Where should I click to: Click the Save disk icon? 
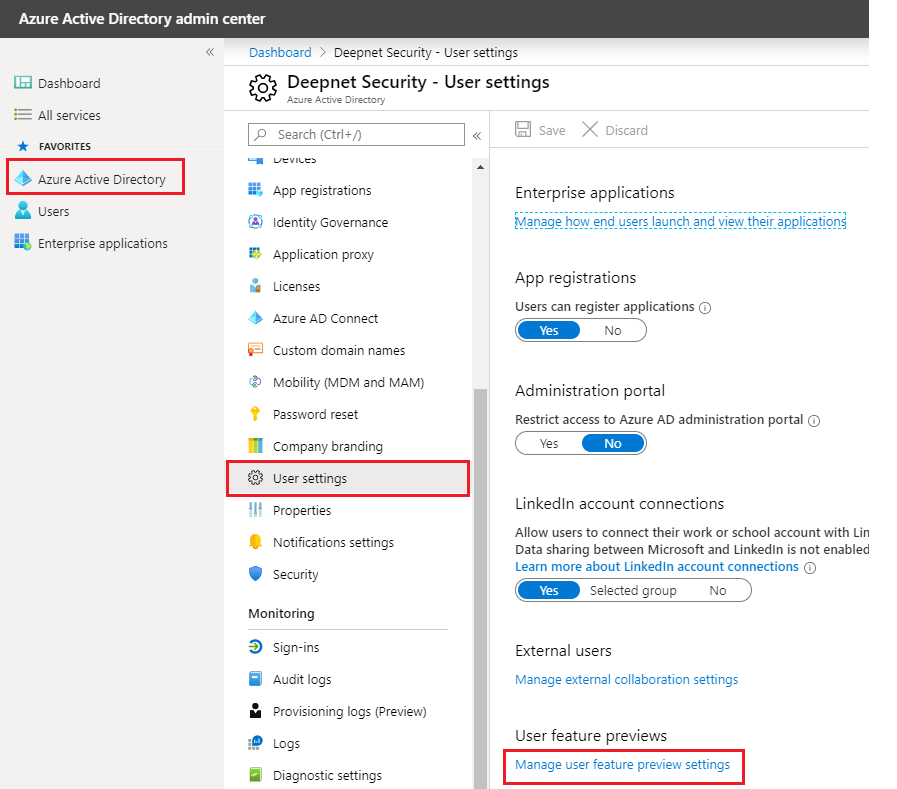(x=523, y=130)
